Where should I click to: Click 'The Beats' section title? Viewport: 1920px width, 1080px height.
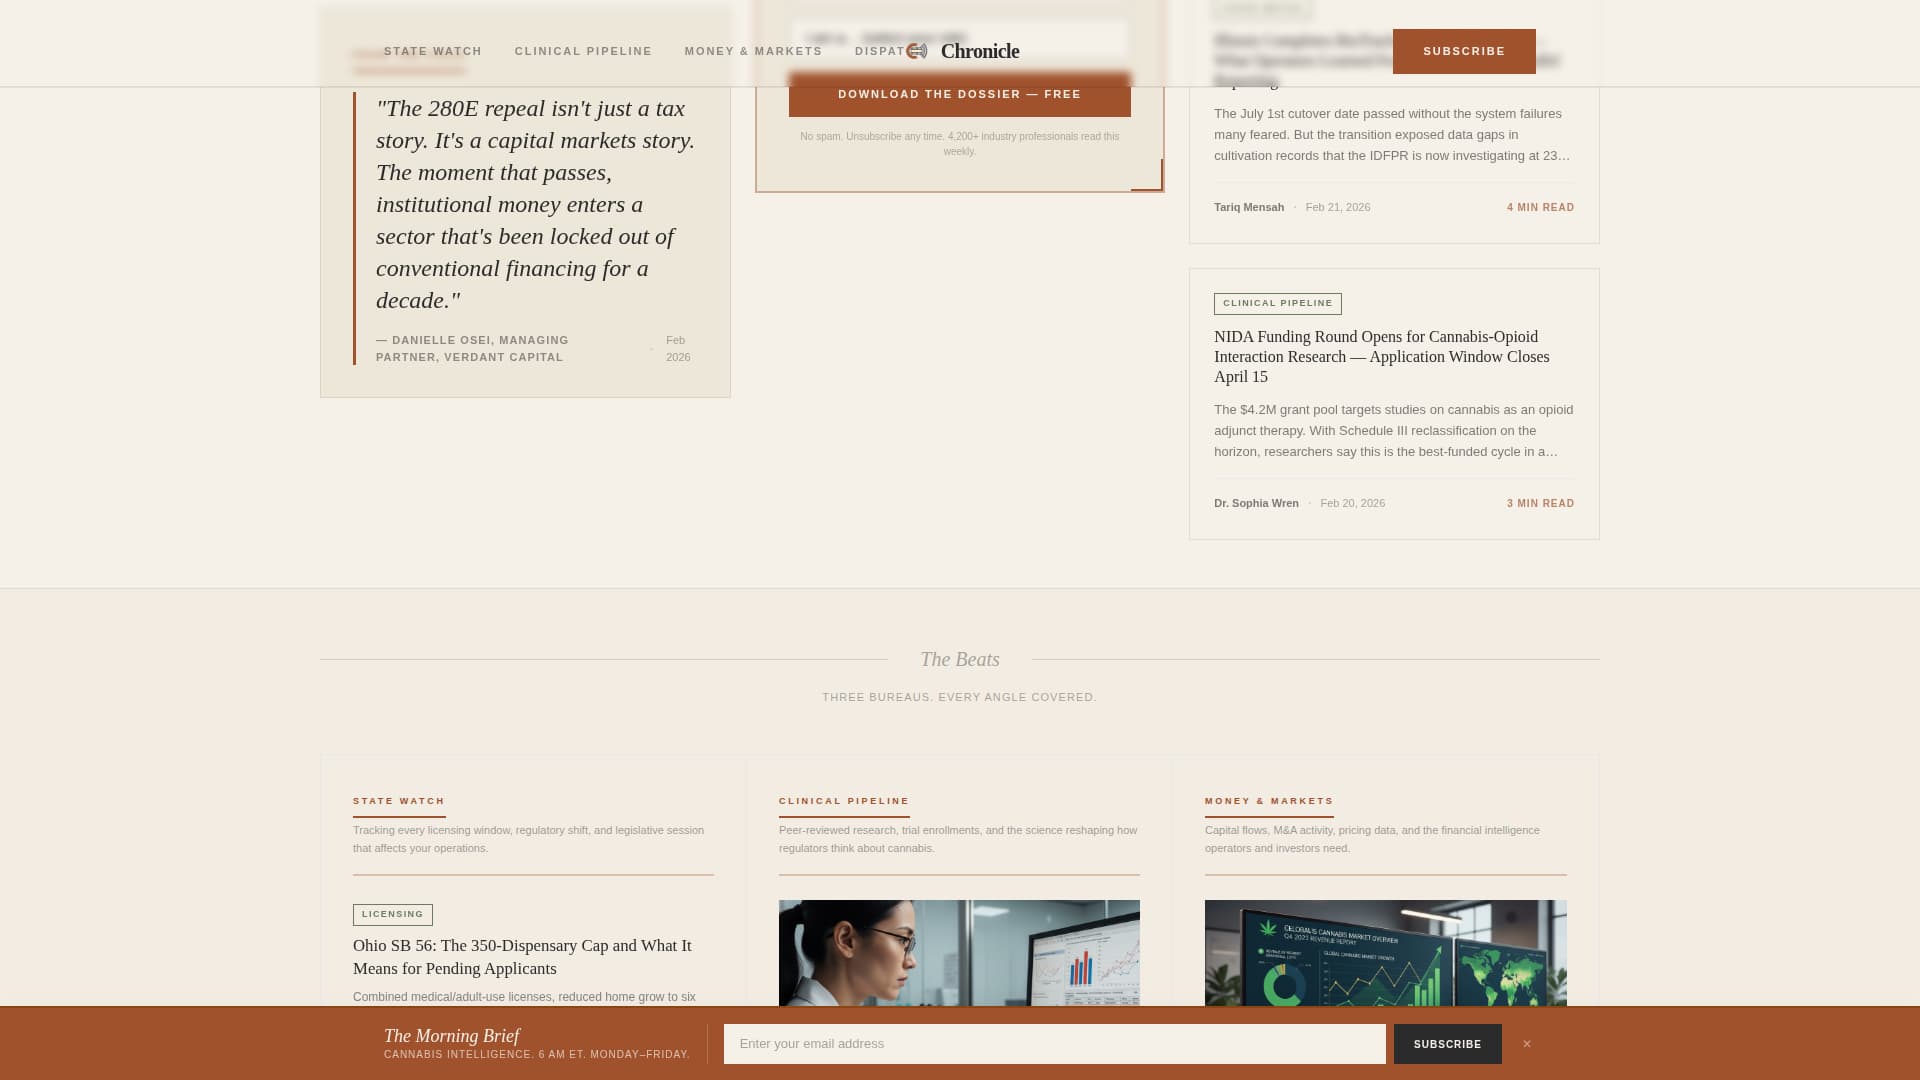(960, 659)
